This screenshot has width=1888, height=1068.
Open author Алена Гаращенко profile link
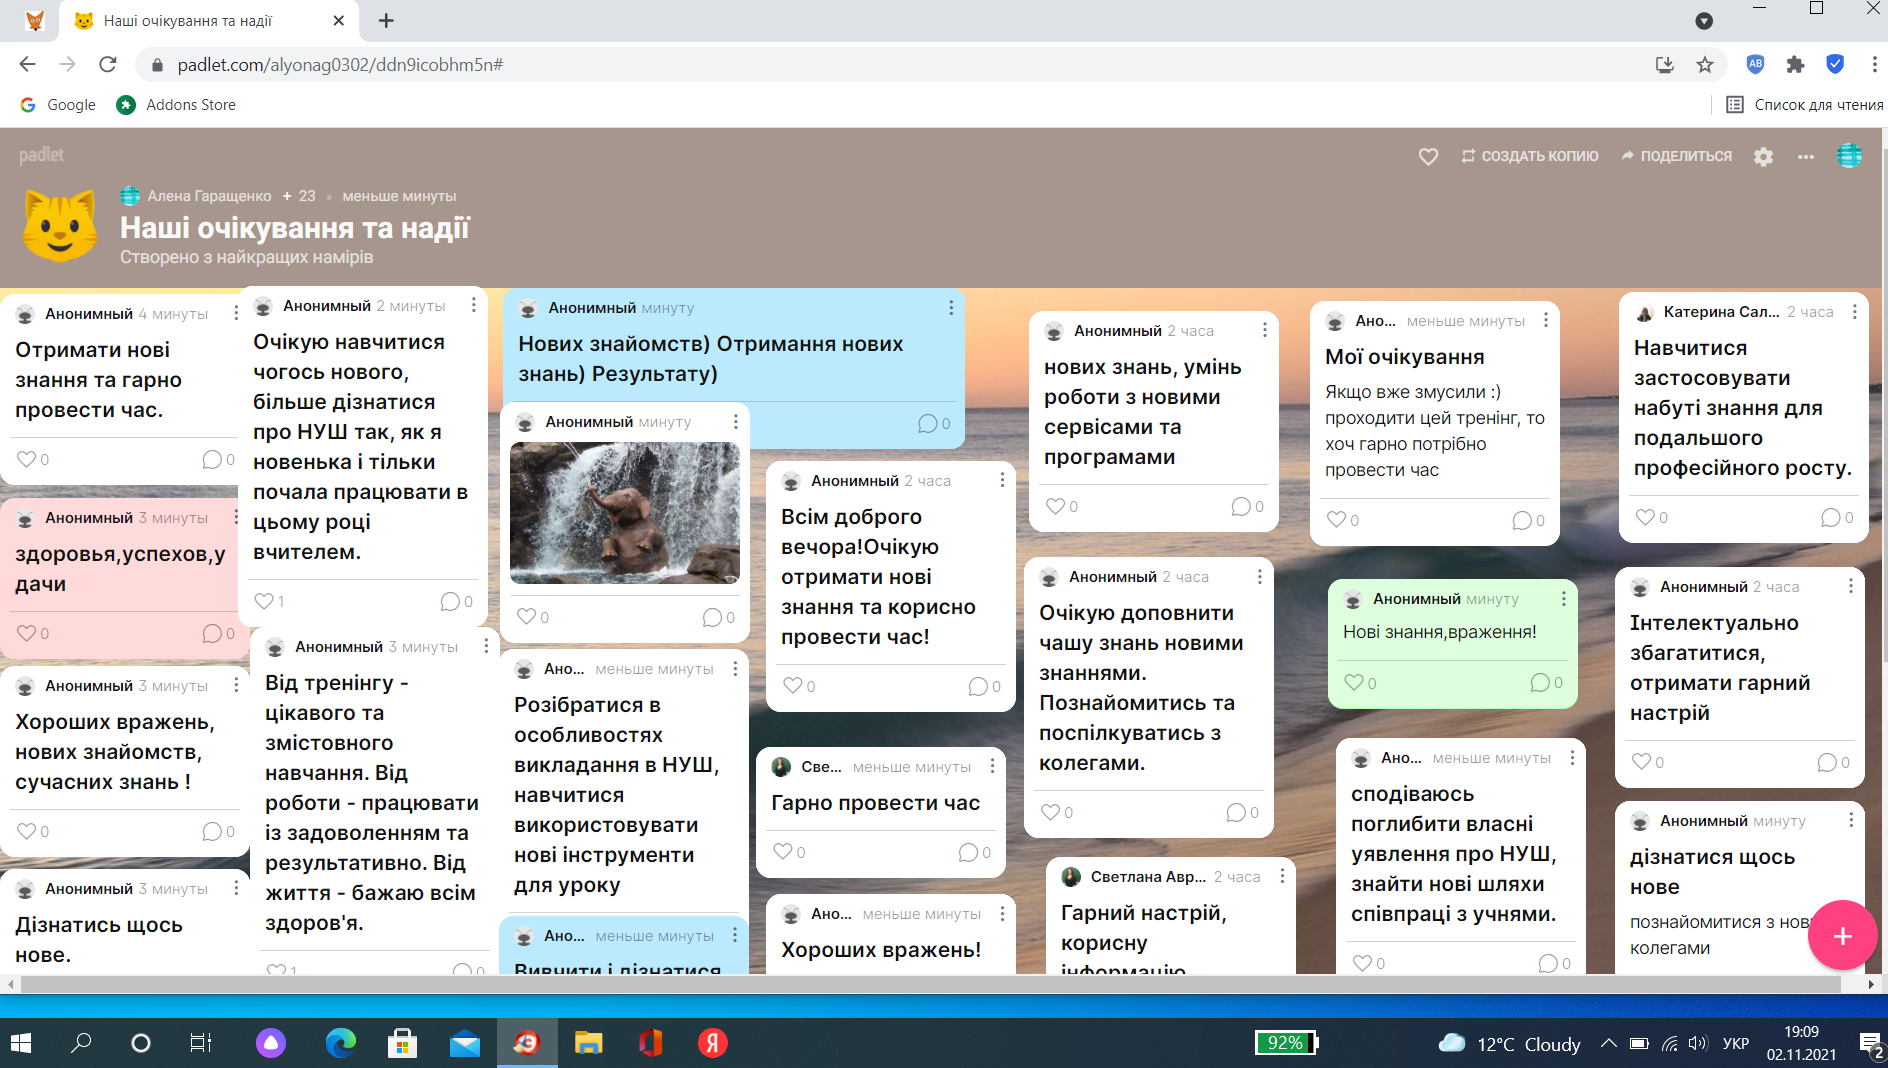pos(209,196)
